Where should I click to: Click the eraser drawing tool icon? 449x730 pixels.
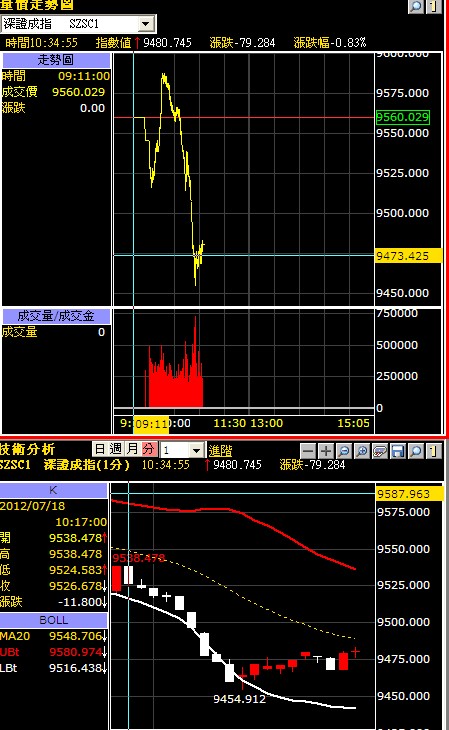(380, 451)
